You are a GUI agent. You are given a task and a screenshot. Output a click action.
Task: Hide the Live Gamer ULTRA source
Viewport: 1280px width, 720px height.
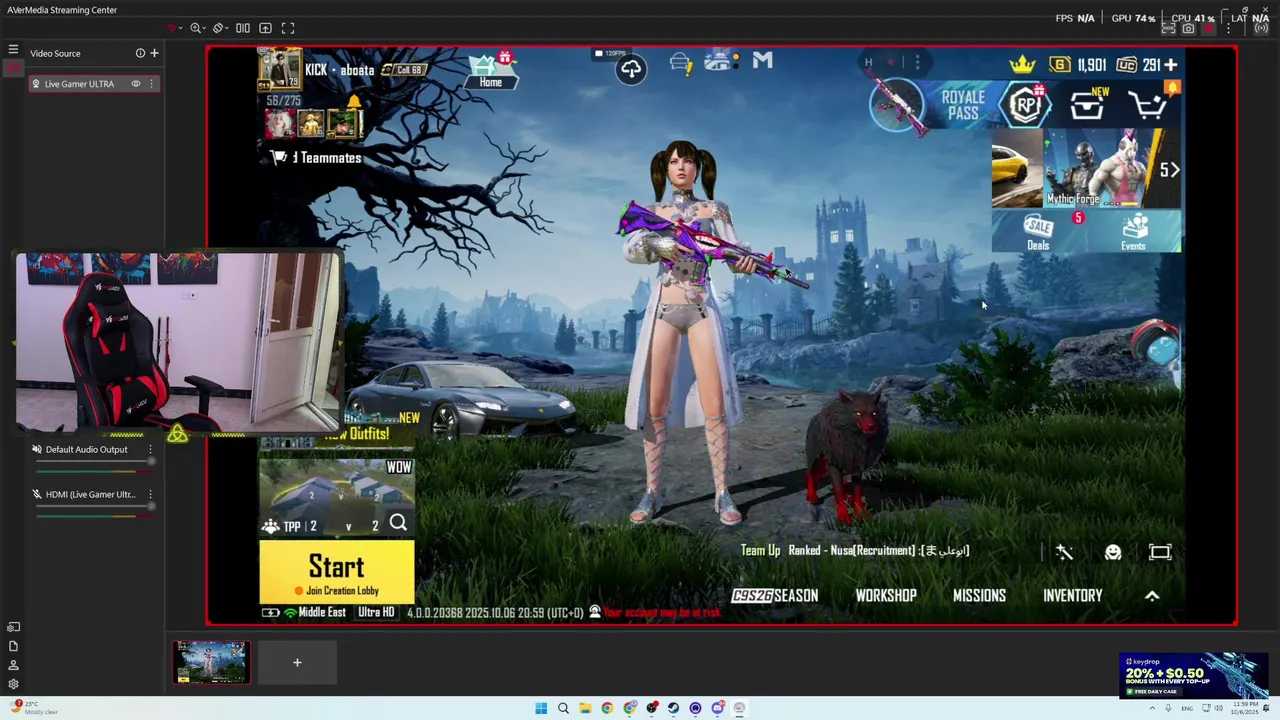tap(136, 84)
